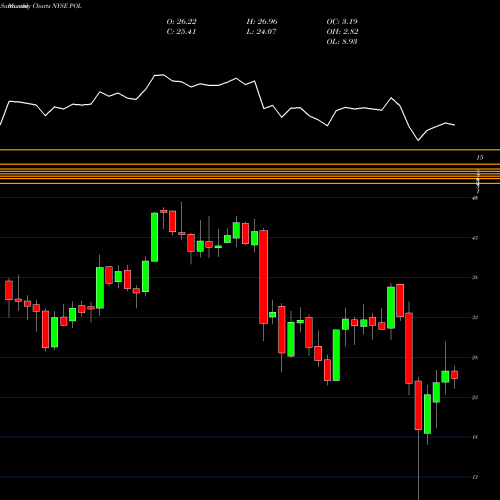500x500 pixels.
Task: Click the 'OH: 2.82' statistic
Action: [x=342, y=32]
